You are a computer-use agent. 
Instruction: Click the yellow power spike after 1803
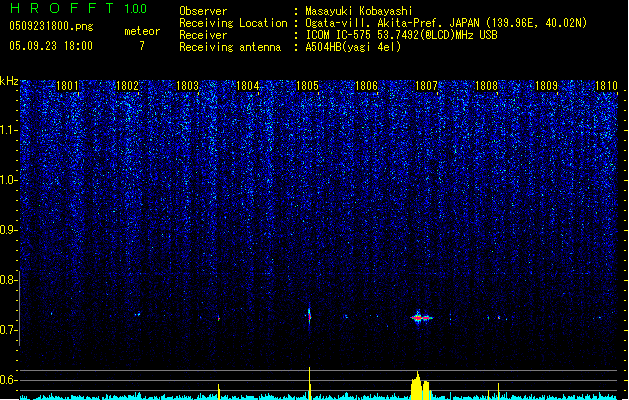219,392
